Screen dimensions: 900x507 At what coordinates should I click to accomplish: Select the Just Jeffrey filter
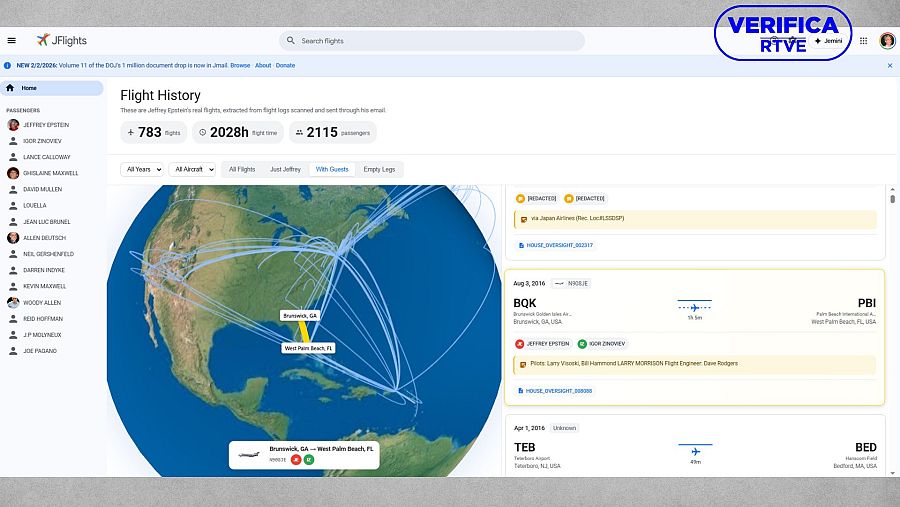[285, 170]
